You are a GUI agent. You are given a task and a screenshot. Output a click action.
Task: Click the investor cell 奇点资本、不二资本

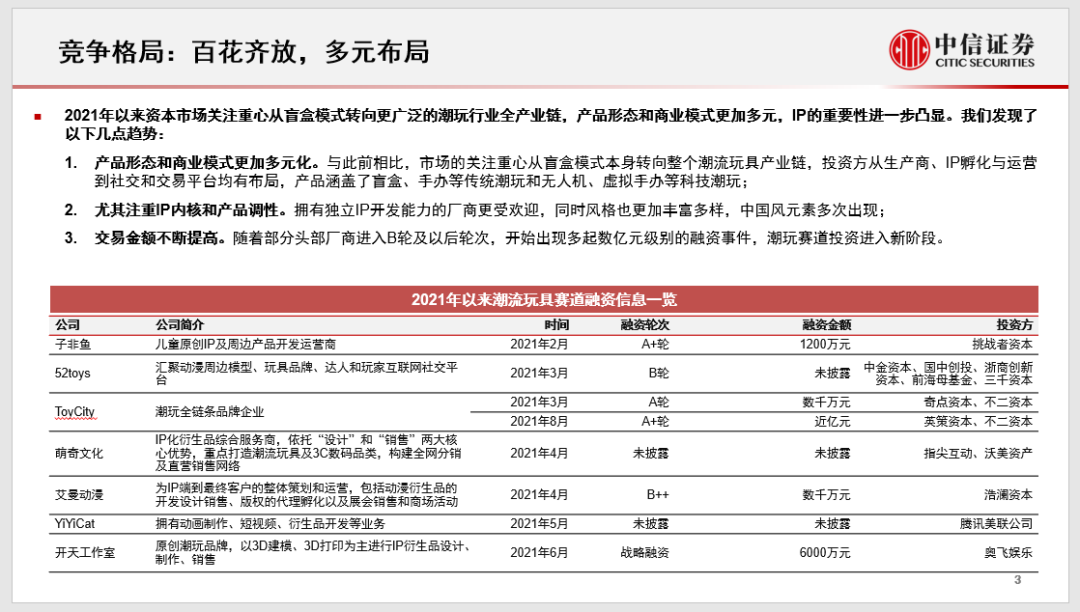point(978,402)
